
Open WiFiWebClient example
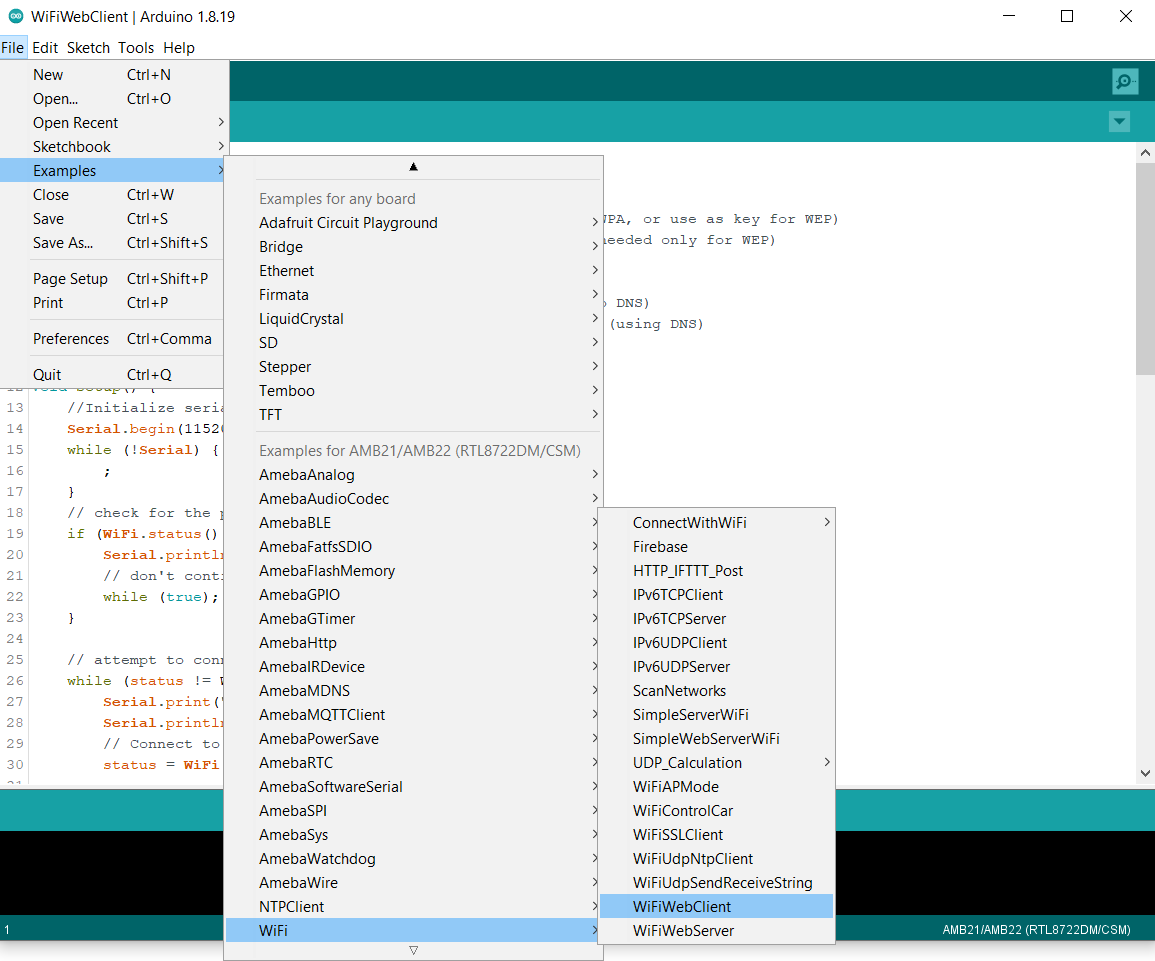(717, 907)
